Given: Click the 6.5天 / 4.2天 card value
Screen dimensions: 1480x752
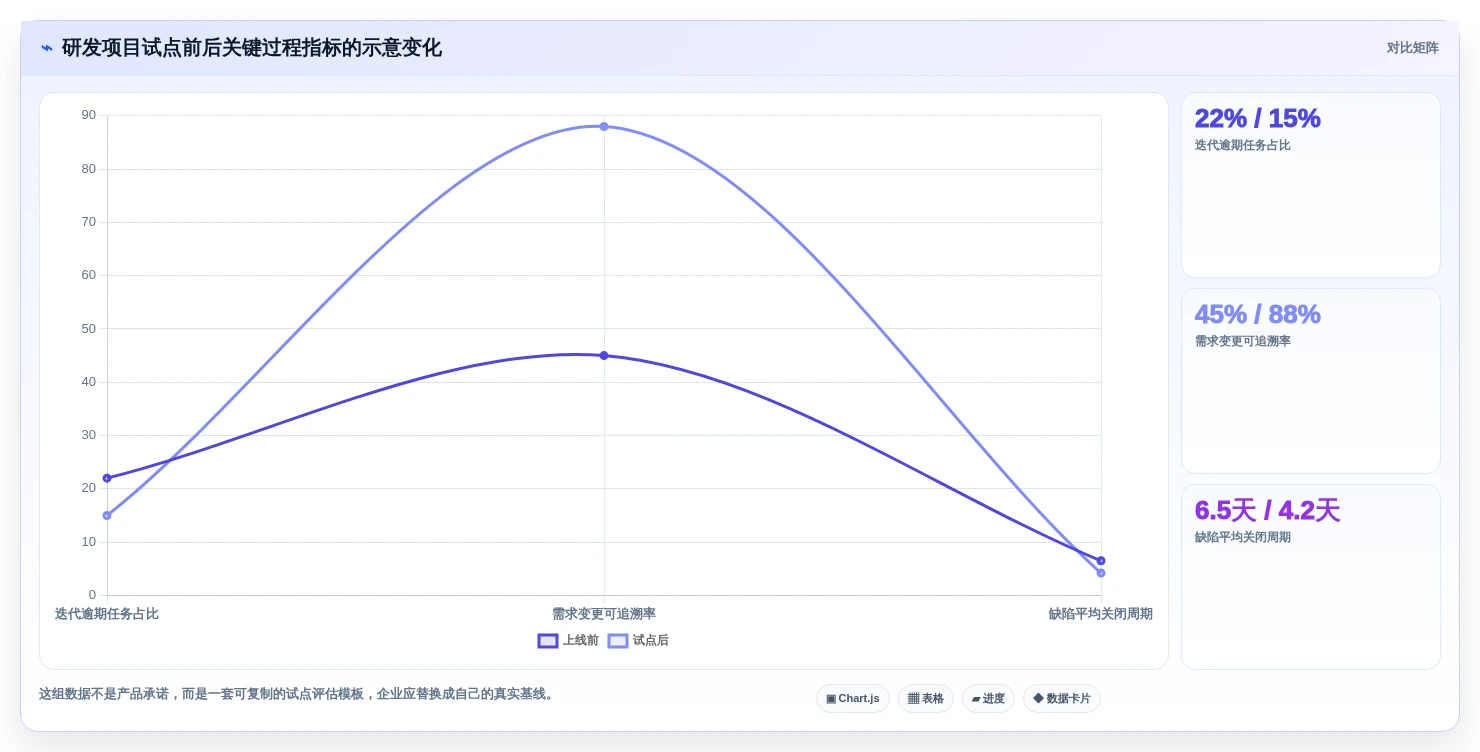Looking at the screenshot, I should coord(1267,510).
